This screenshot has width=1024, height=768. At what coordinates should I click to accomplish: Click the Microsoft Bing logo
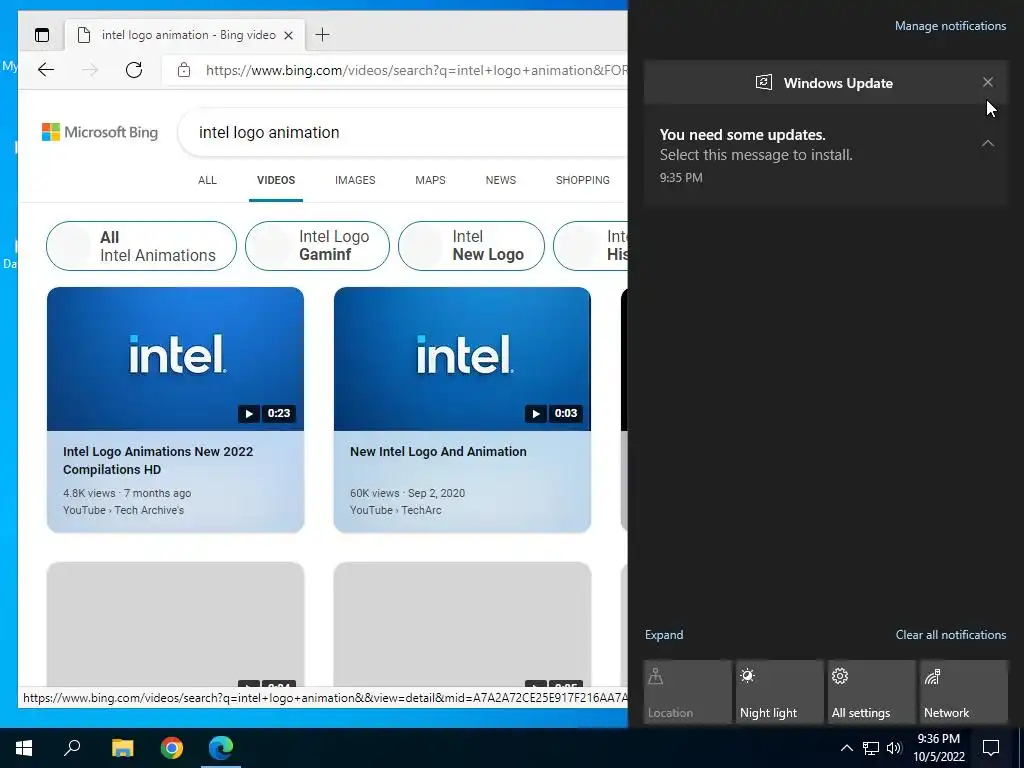100,133
